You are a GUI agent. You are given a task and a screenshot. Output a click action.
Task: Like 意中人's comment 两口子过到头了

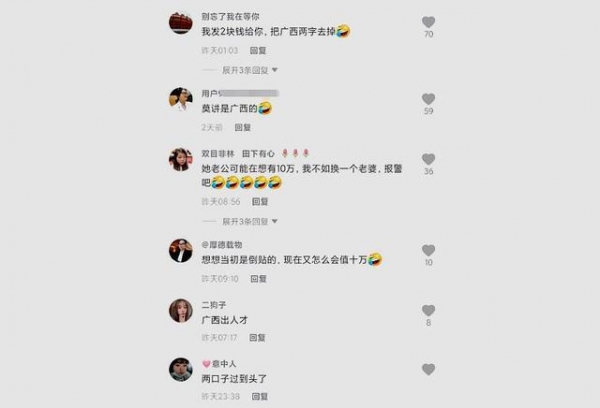428,369
